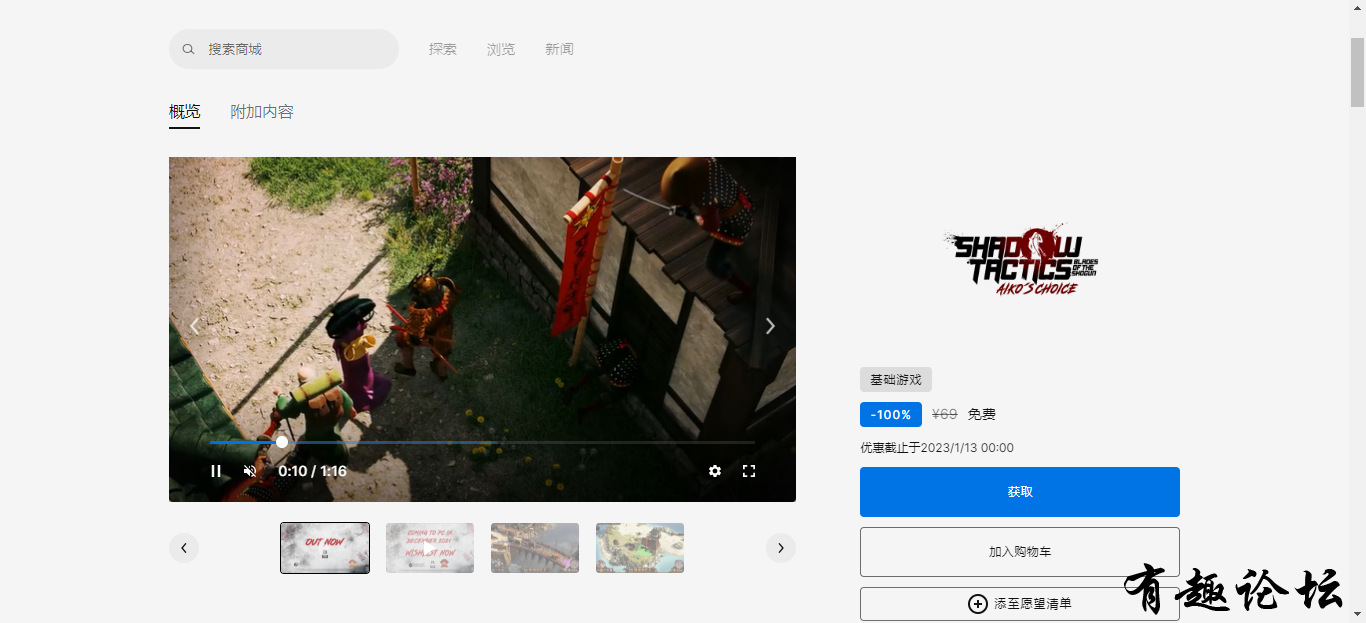Click the 基础游戏 tag
1366x623 pixels.
click(x=896, y=380)
